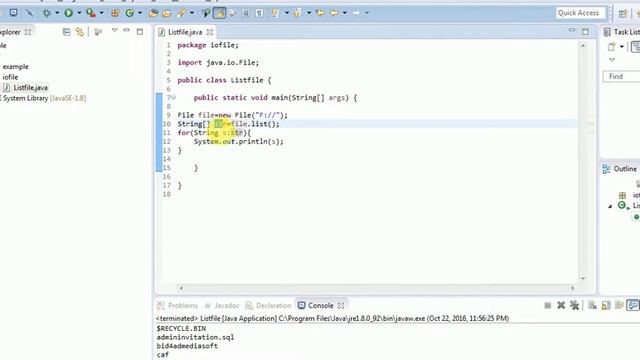Click the New Java Package icon

tap(116, 13)
